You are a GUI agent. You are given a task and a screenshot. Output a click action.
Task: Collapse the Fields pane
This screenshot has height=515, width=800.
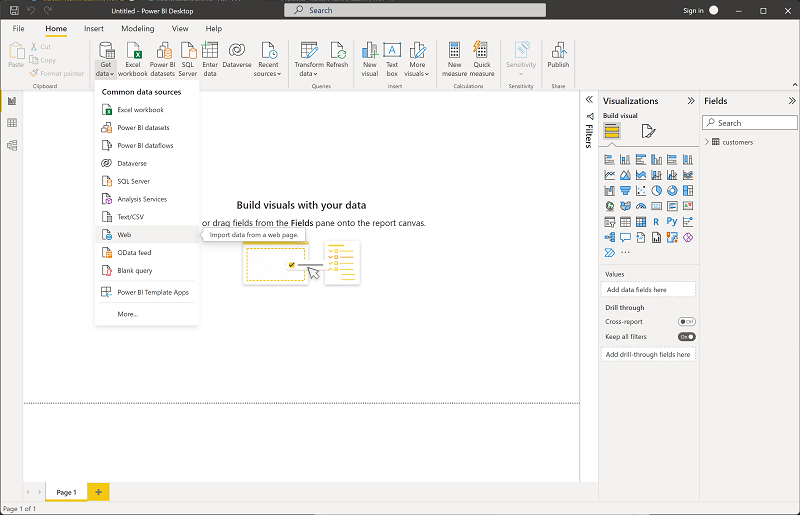click(x=792, y=101)
